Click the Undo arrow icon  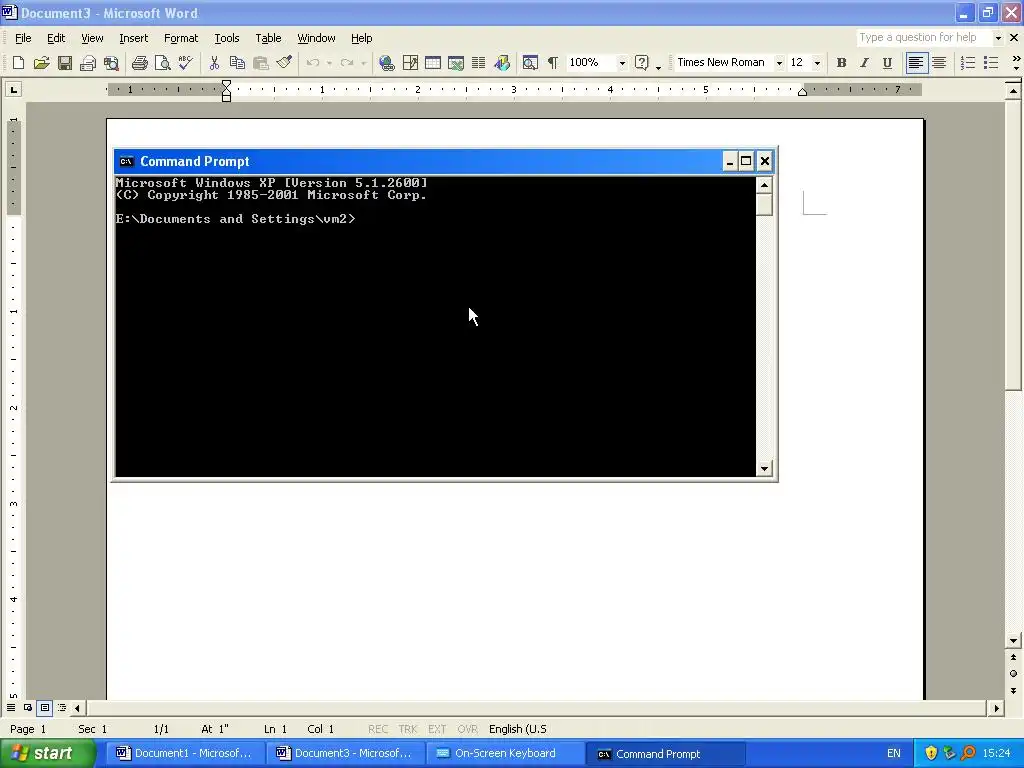313,63
